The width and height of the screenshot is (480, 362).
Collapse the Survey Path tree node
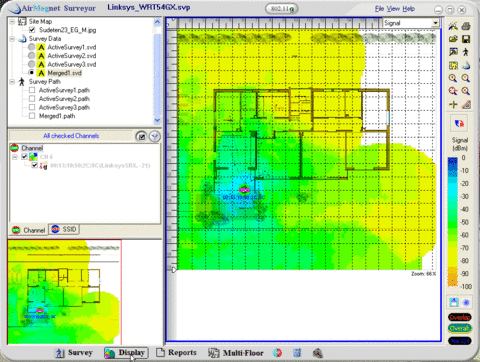[12, 82]
